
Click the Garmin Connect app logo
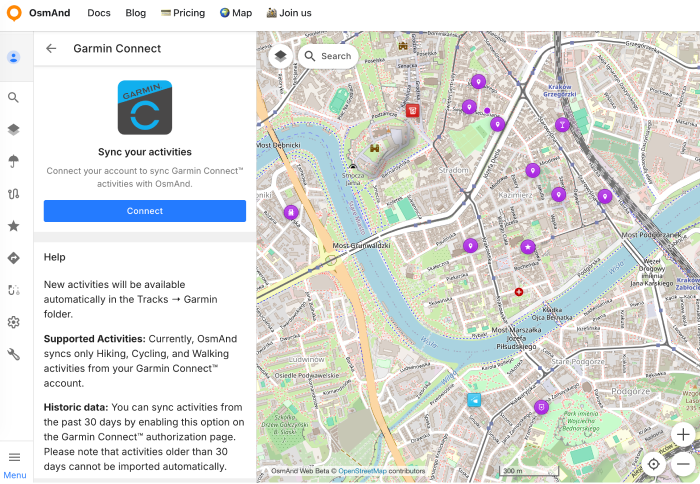145,107
